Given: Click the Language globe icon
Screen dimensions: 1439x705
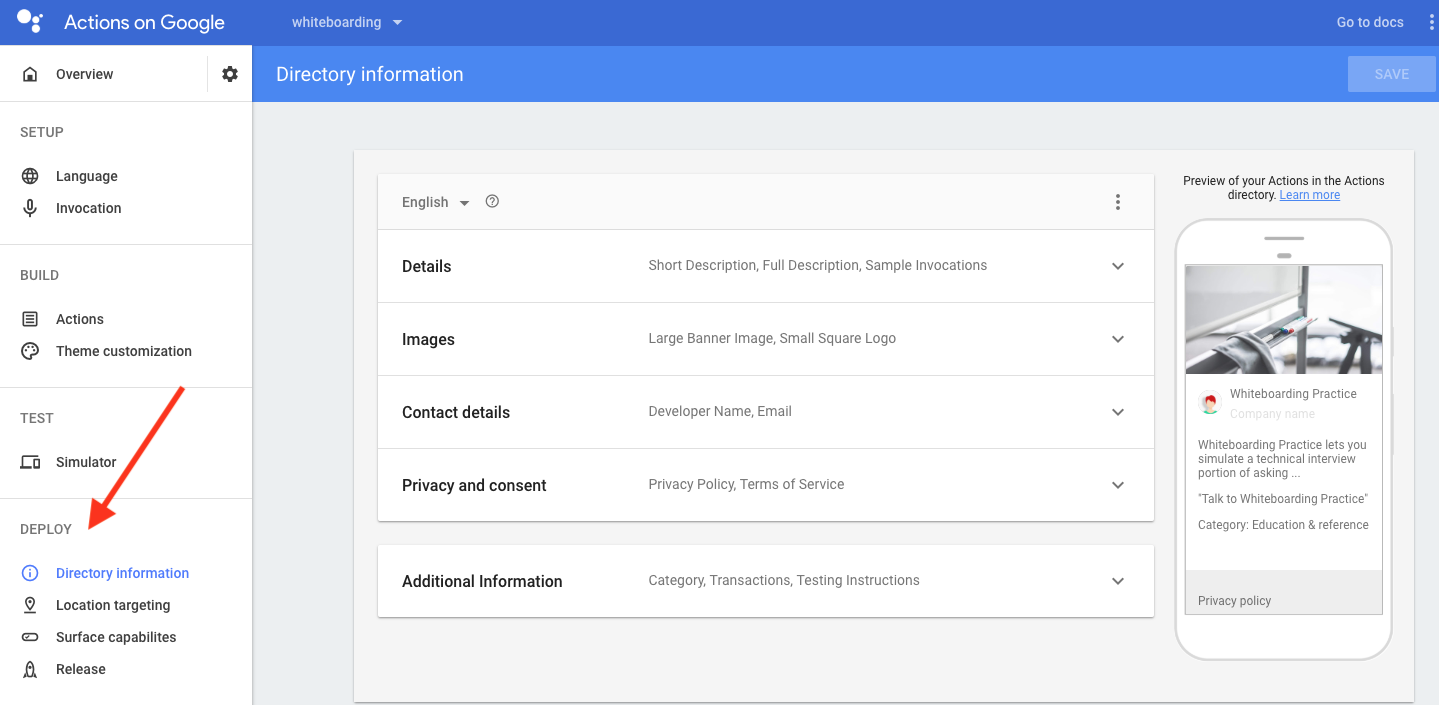Looking at the screenshot, I should pyautogui.click(x=30, y=176).
